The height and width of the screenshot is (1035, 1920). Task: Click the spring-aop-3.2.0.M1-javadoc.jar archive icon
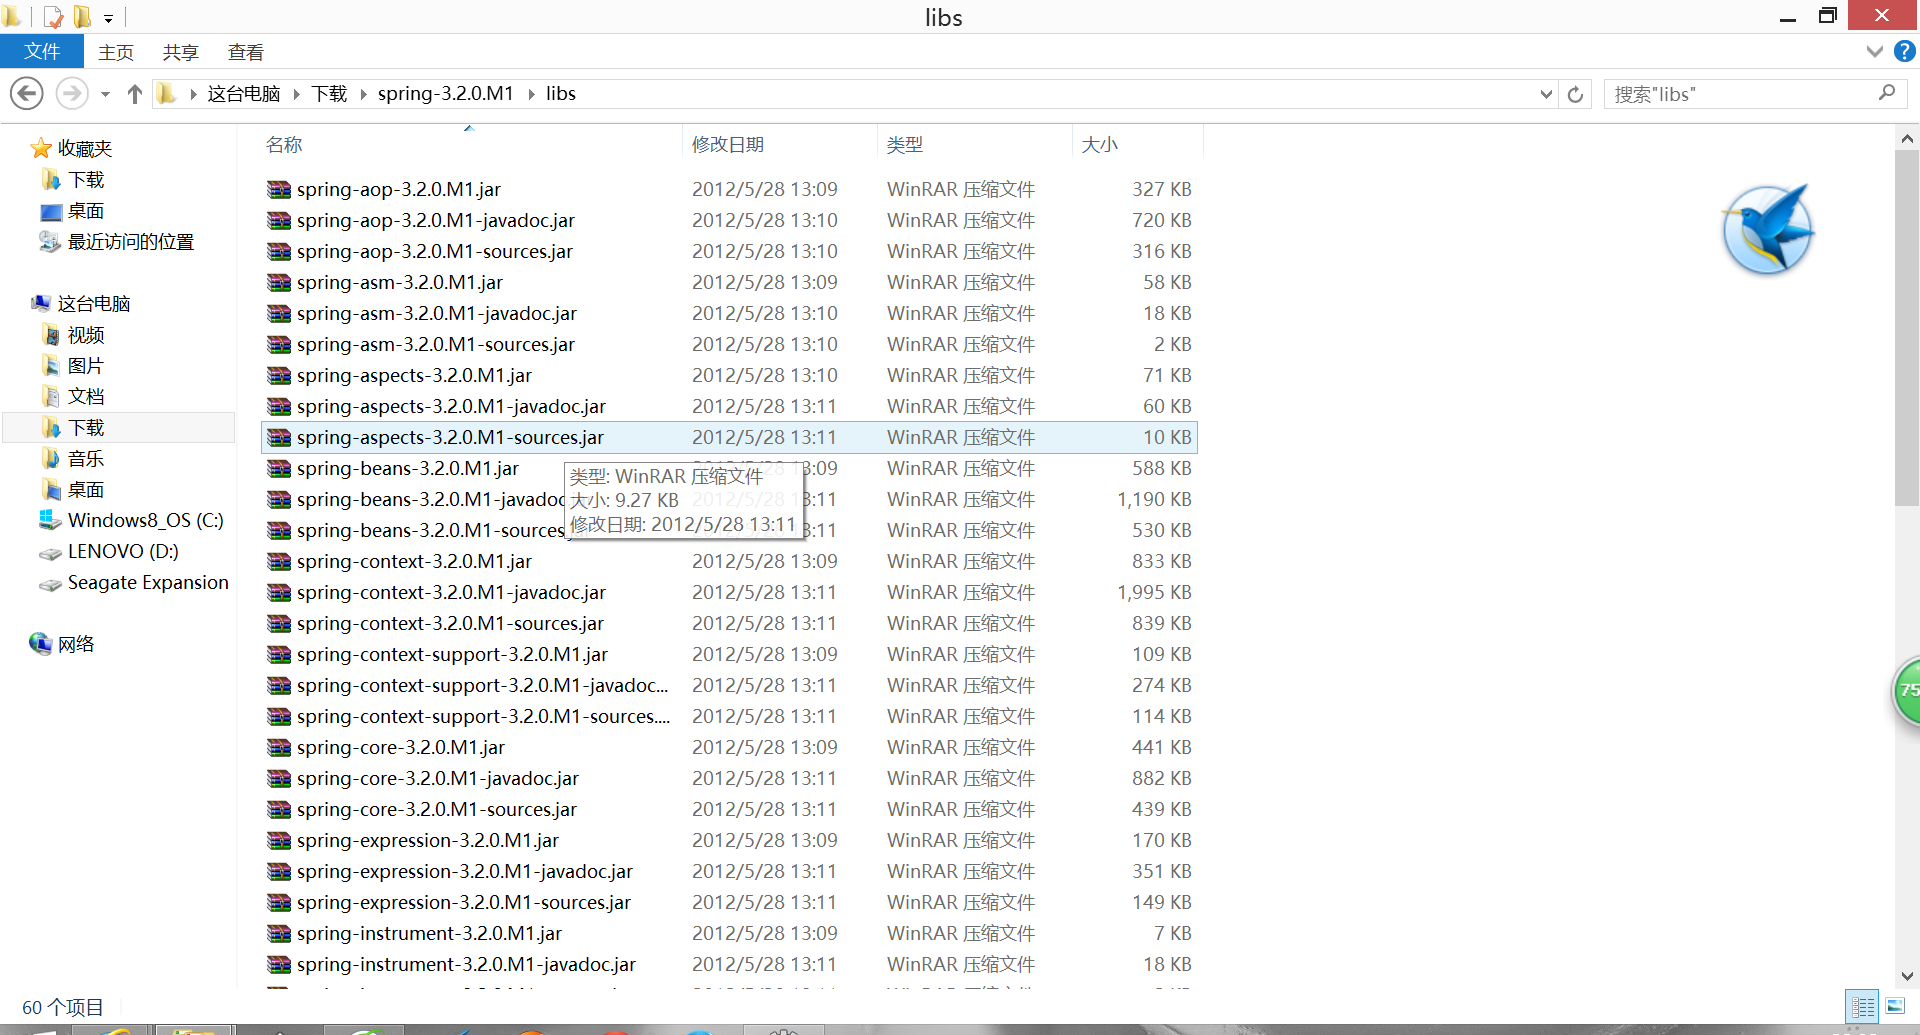pos(279,221)
